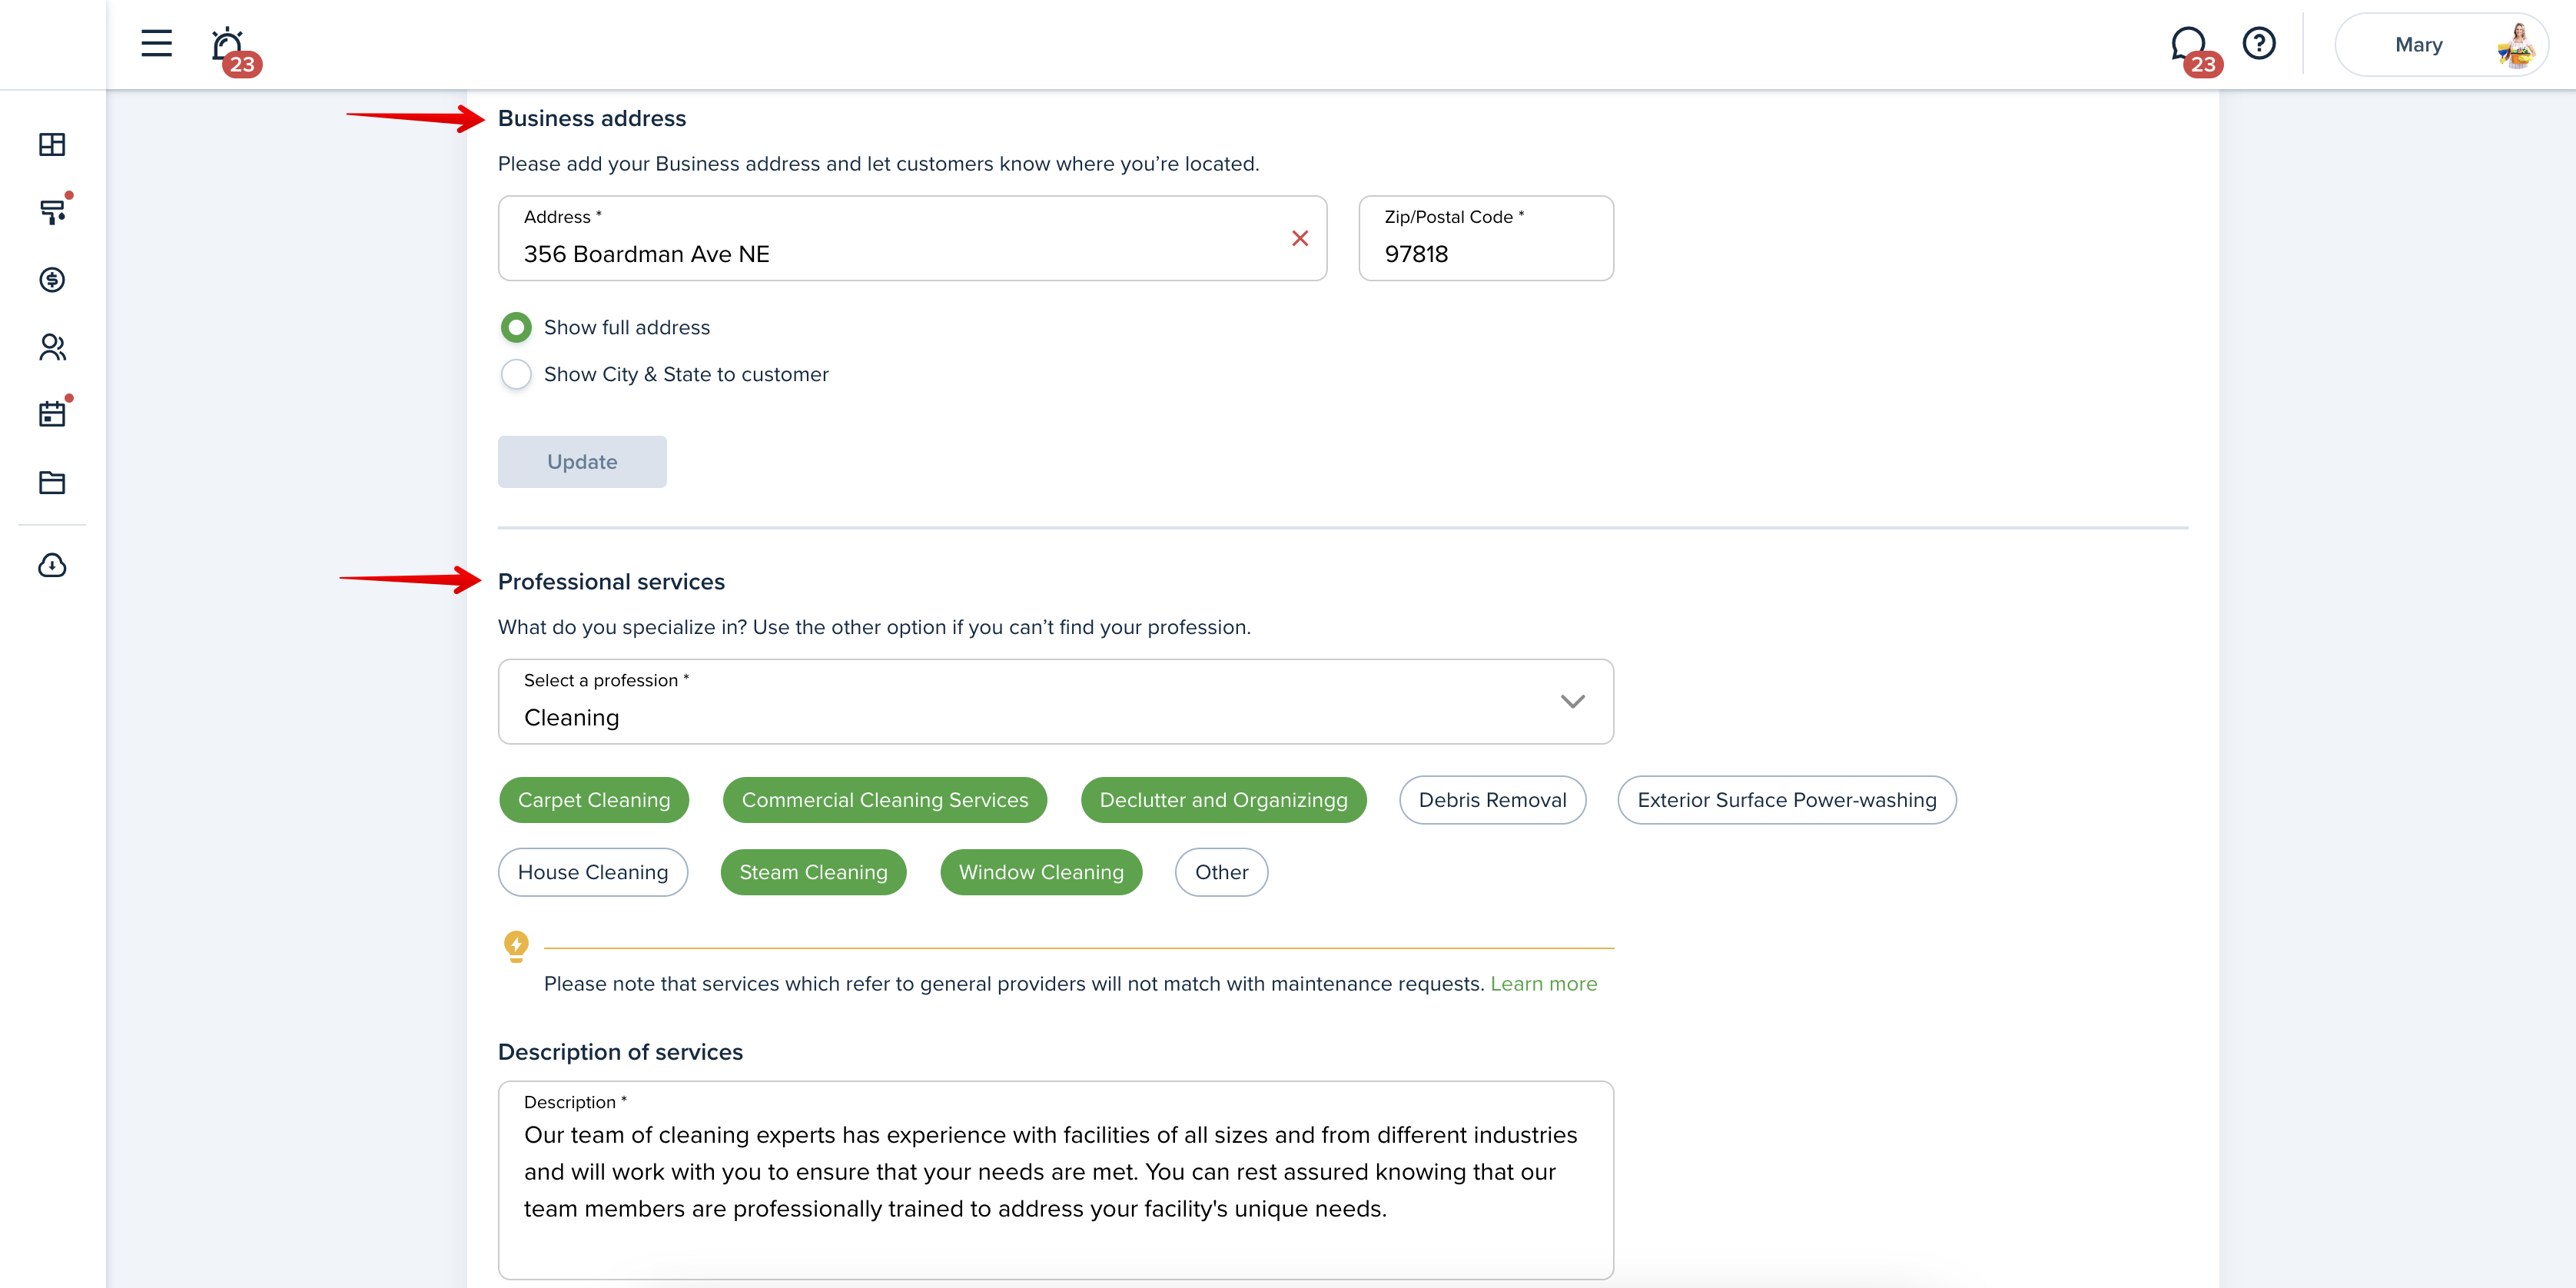Viewport: 2576px width, 1288px height.
Task: Select Exterior Surface Power-washing chip
Action: tap(1786, 800)
